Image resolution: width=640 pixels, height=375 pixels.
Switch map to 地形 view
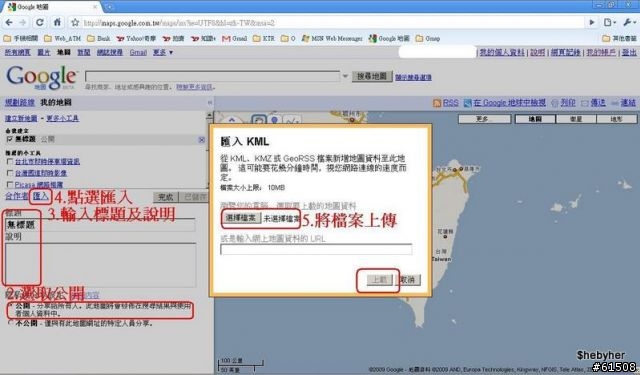coord(617,119)
